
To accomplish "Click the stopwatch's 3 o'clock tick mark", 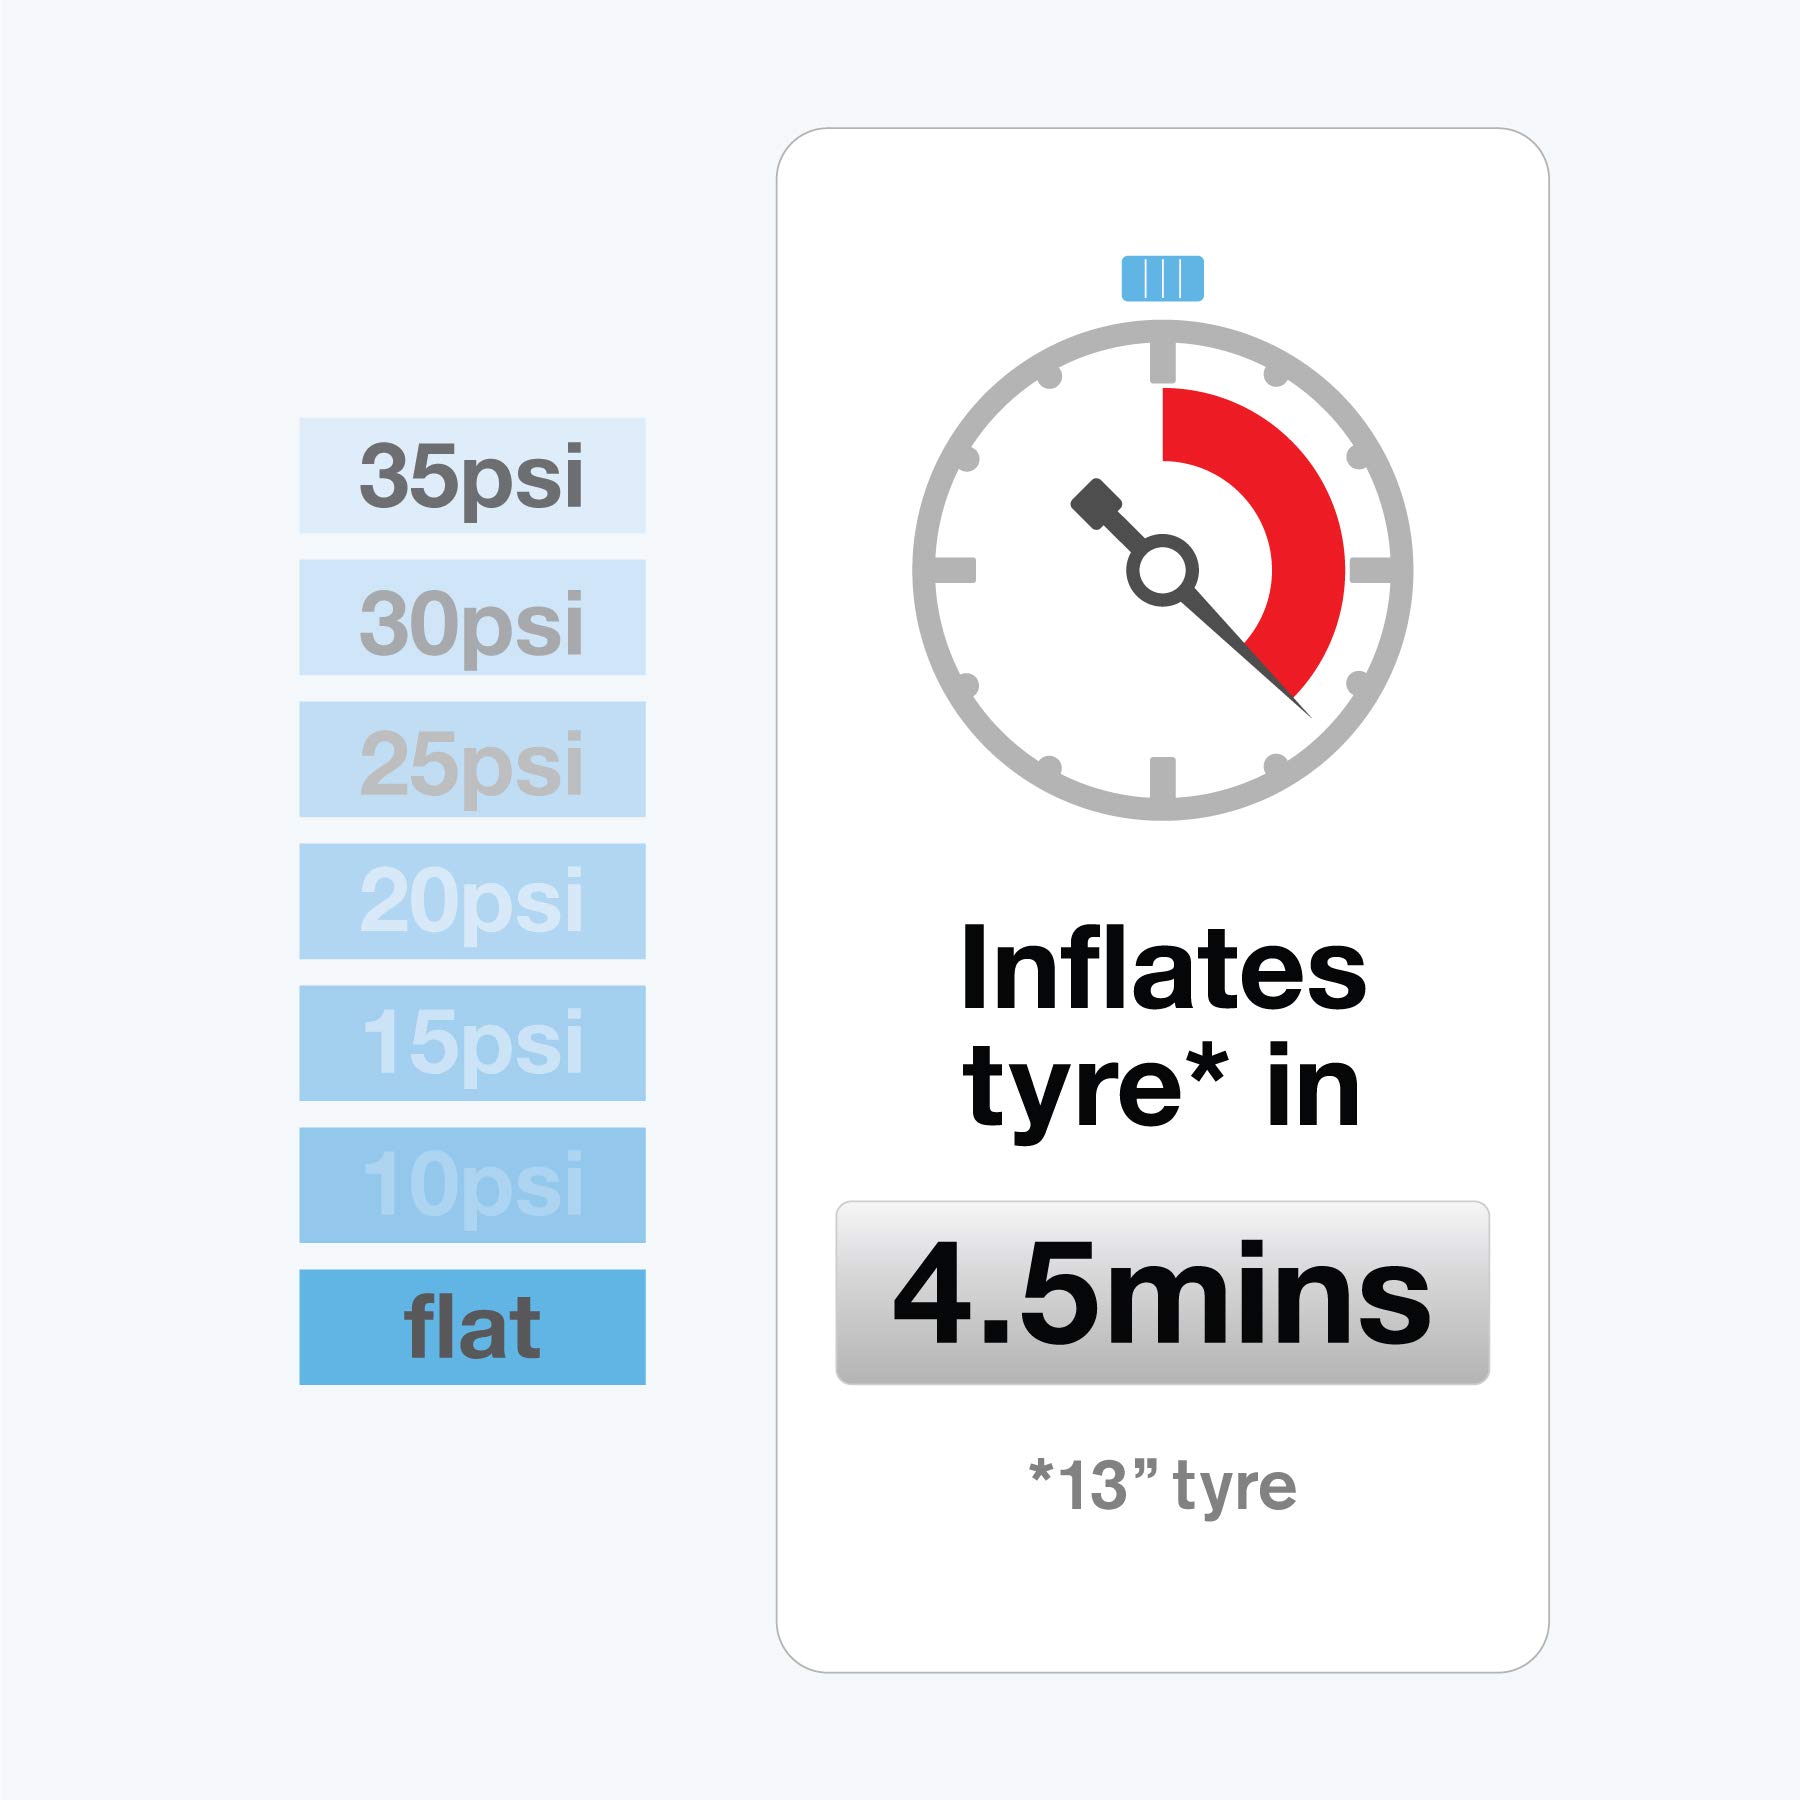I will pyautogui.click(x=1368, y=570).
